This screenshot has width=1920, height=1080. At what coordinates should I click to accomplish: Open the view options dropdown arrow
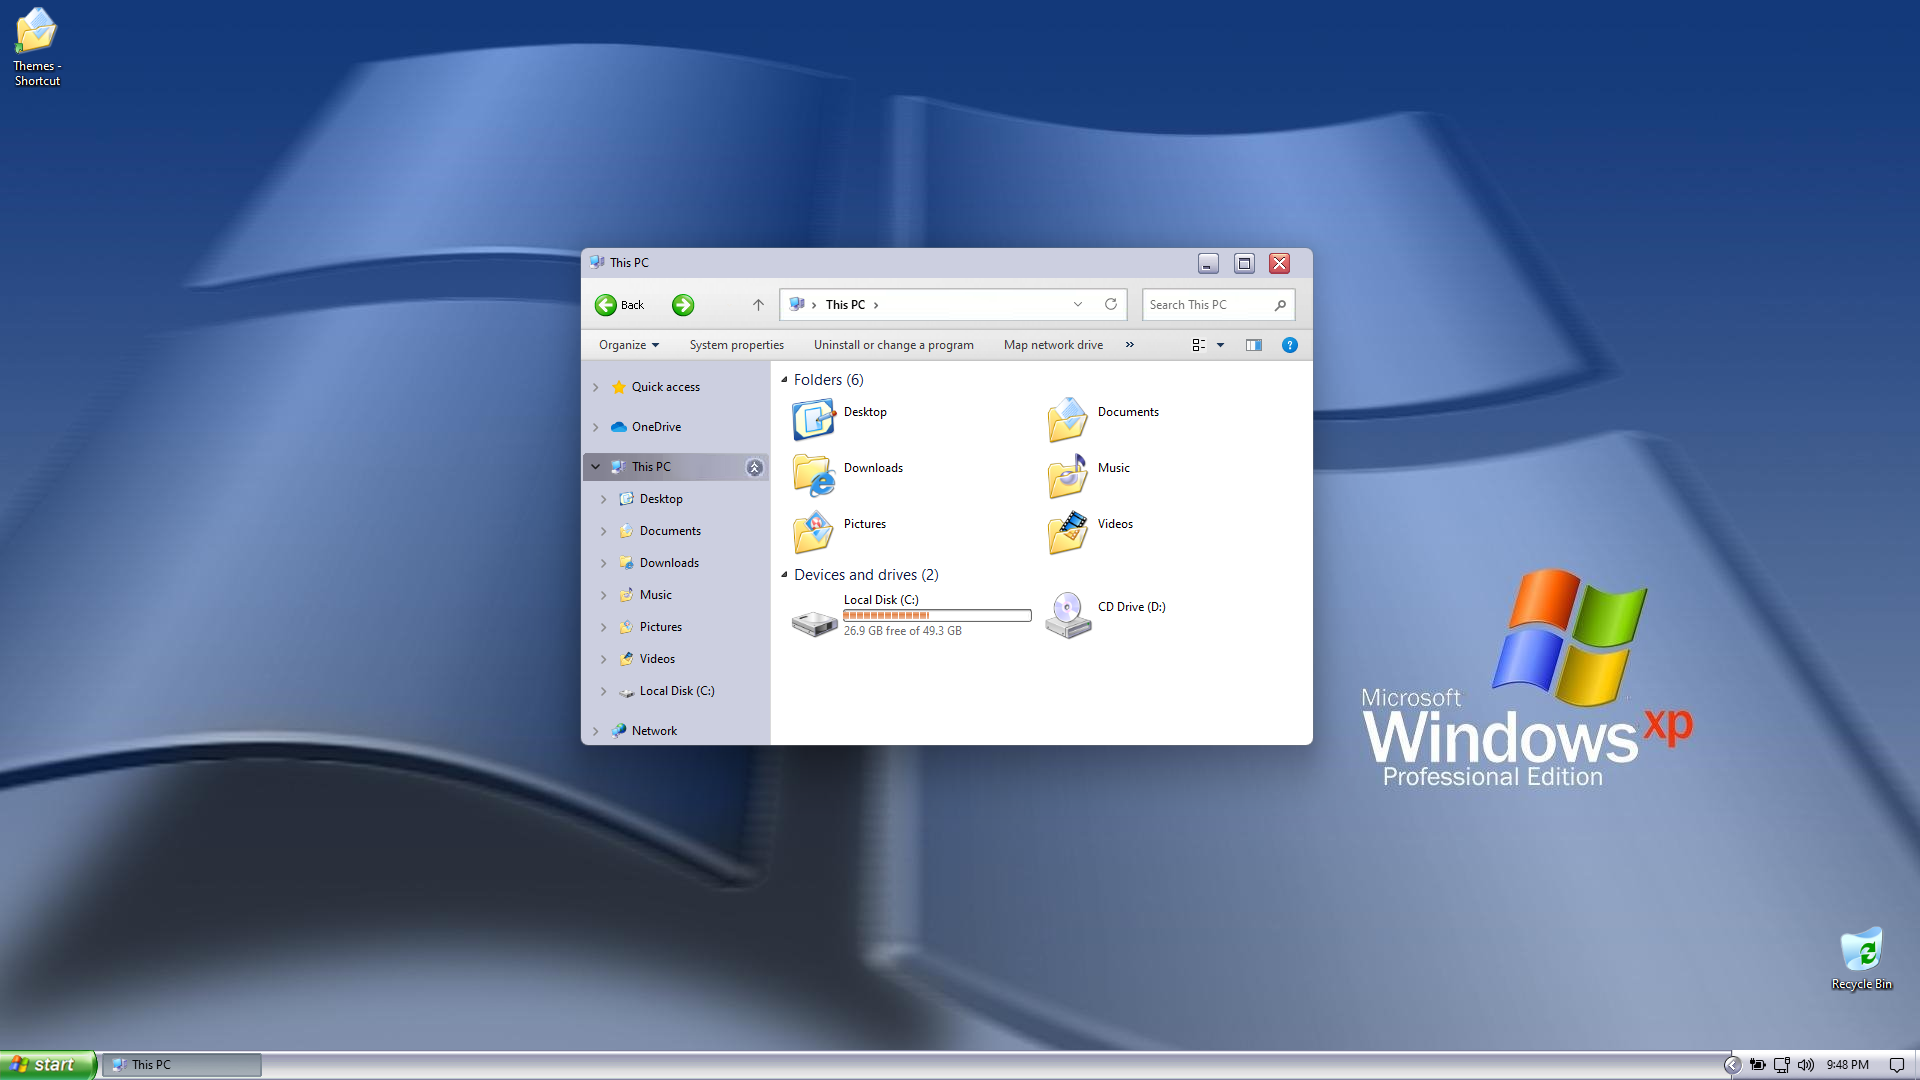[1220, 345]
